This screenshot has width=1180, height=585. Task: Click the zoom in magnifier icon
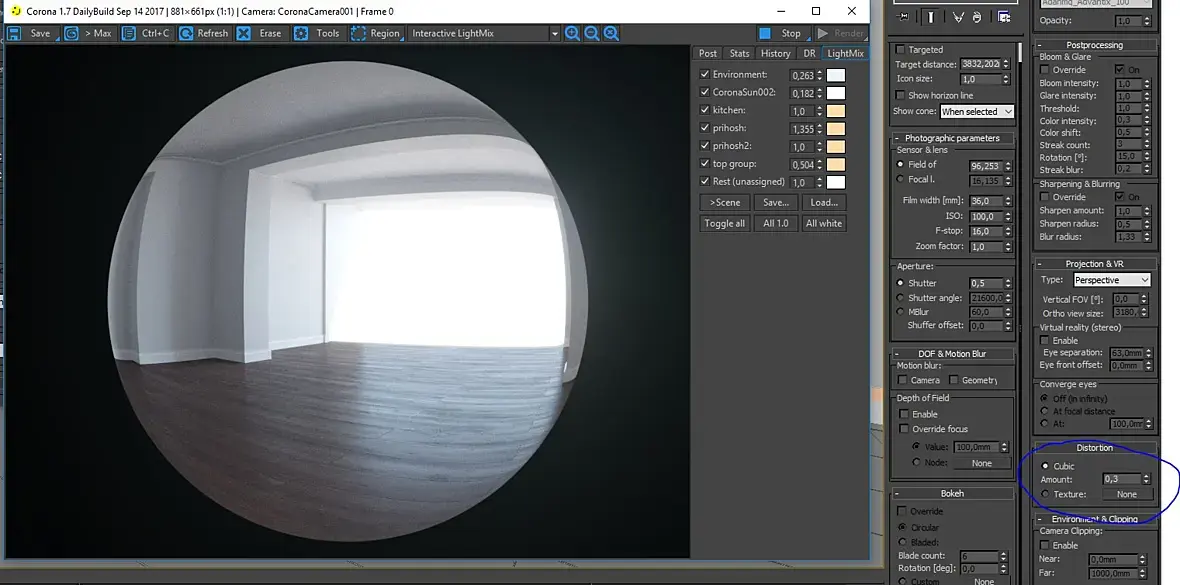tap(572, 33)
